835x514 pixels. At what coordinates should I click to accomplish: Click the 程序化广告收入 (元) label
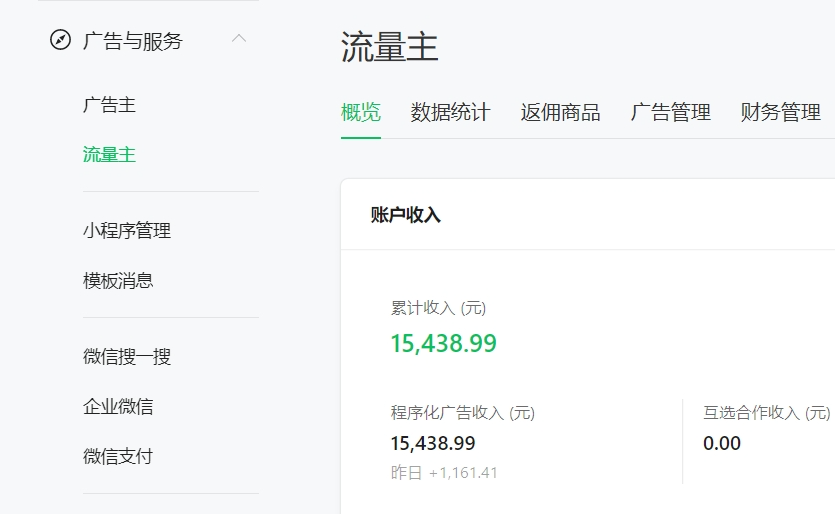coord(463,413)
